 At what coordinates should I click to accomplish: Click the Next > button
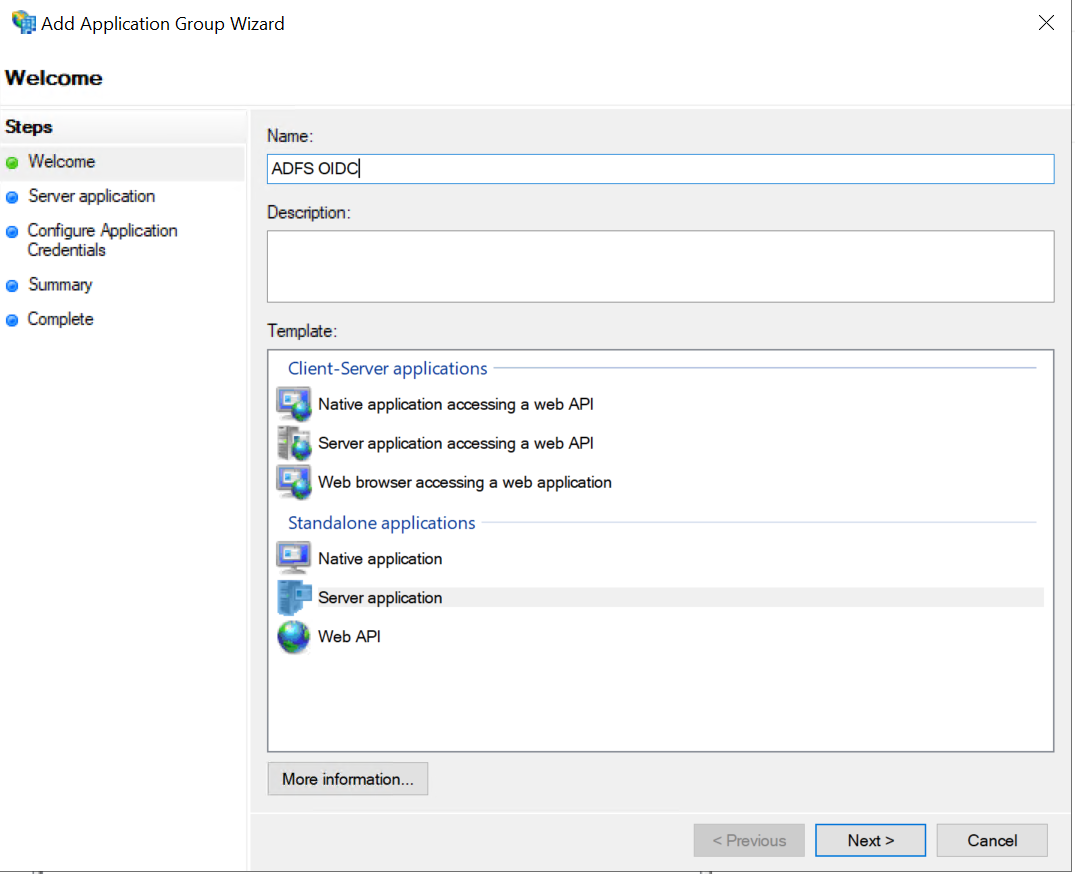[870, 840]
